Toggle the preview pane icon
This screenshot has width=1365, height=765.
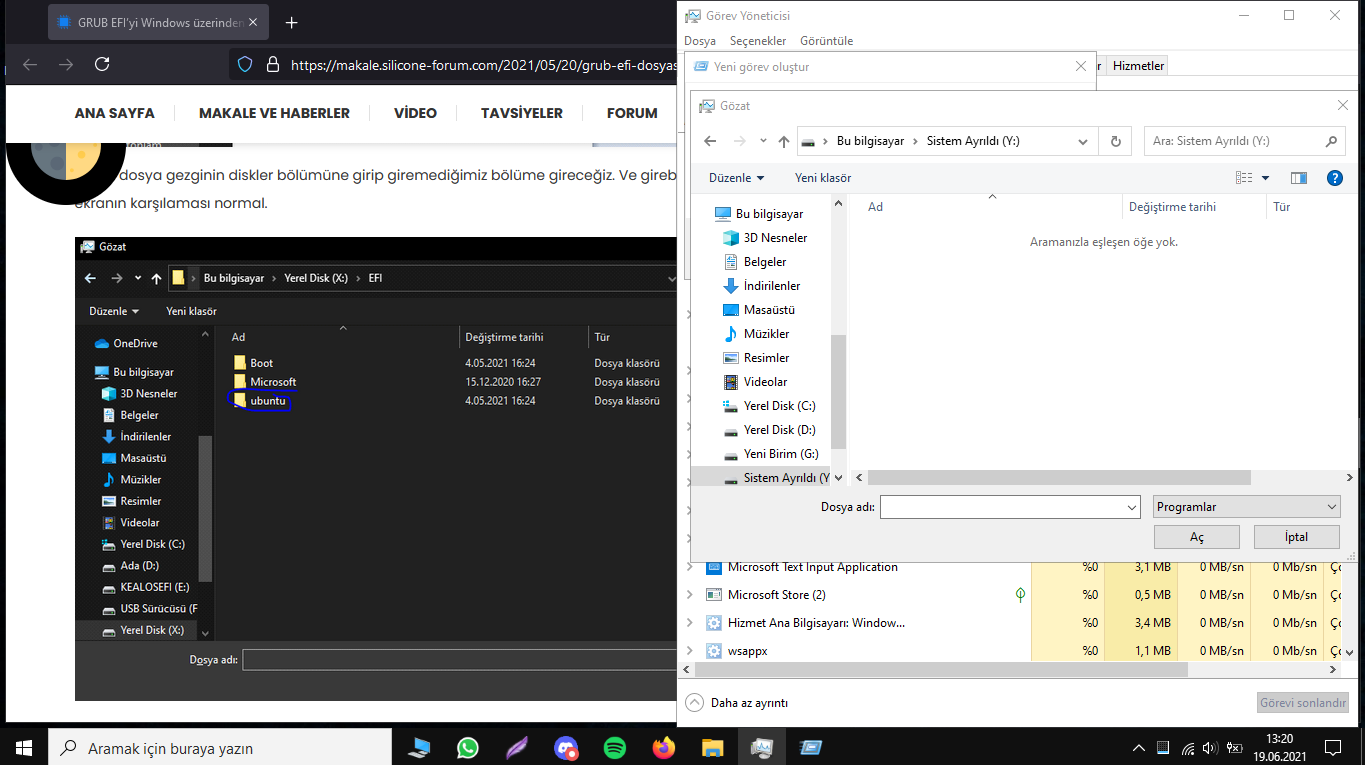[1299, 178]
